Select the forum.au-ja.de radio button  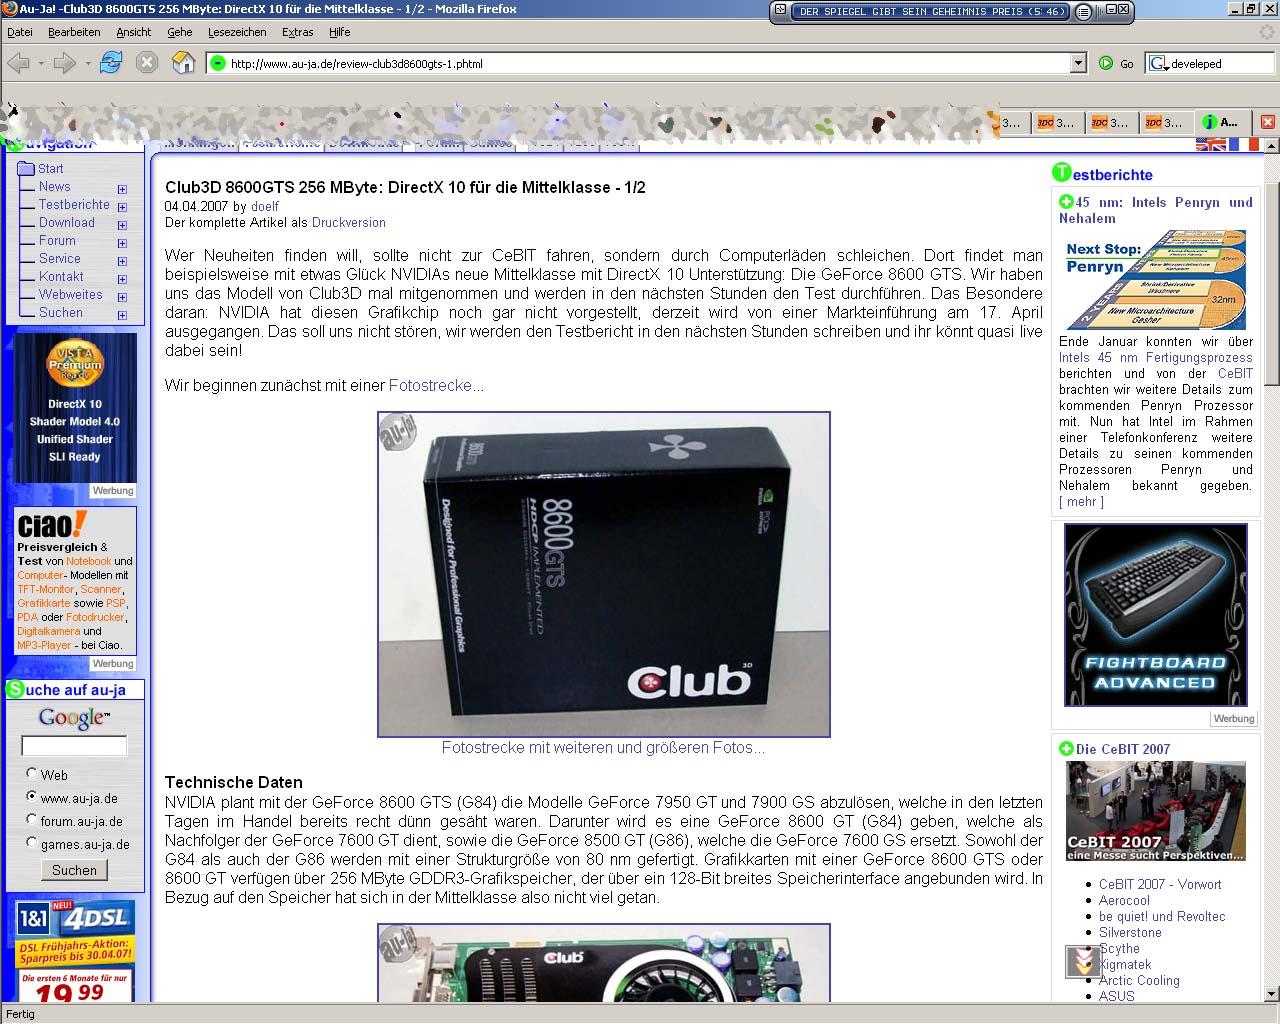[32, 819]
